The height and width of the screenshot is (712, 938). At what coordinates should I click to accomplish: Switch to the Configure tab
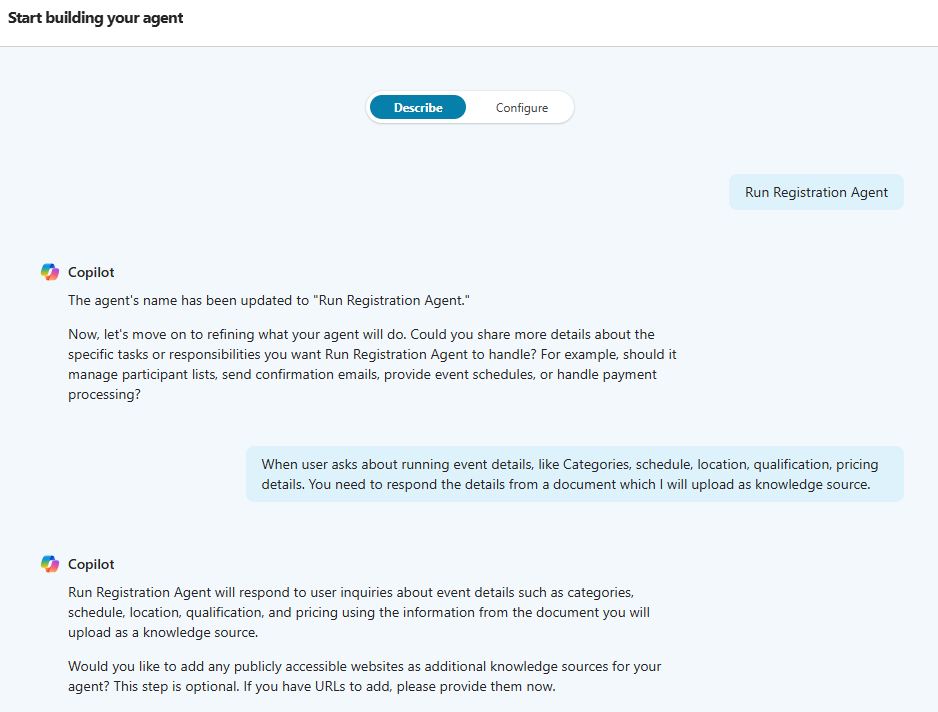click(x=521, y=108)
